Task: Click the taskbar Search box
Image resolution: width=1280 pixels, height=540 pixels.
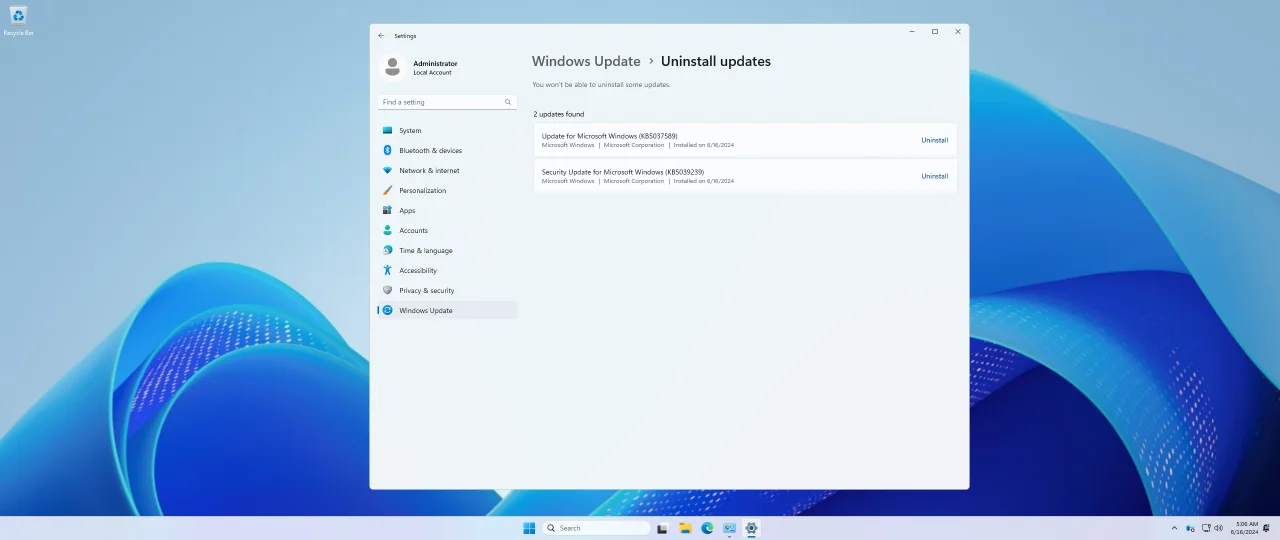Action: pyautogui.click(x=597, y=528)
